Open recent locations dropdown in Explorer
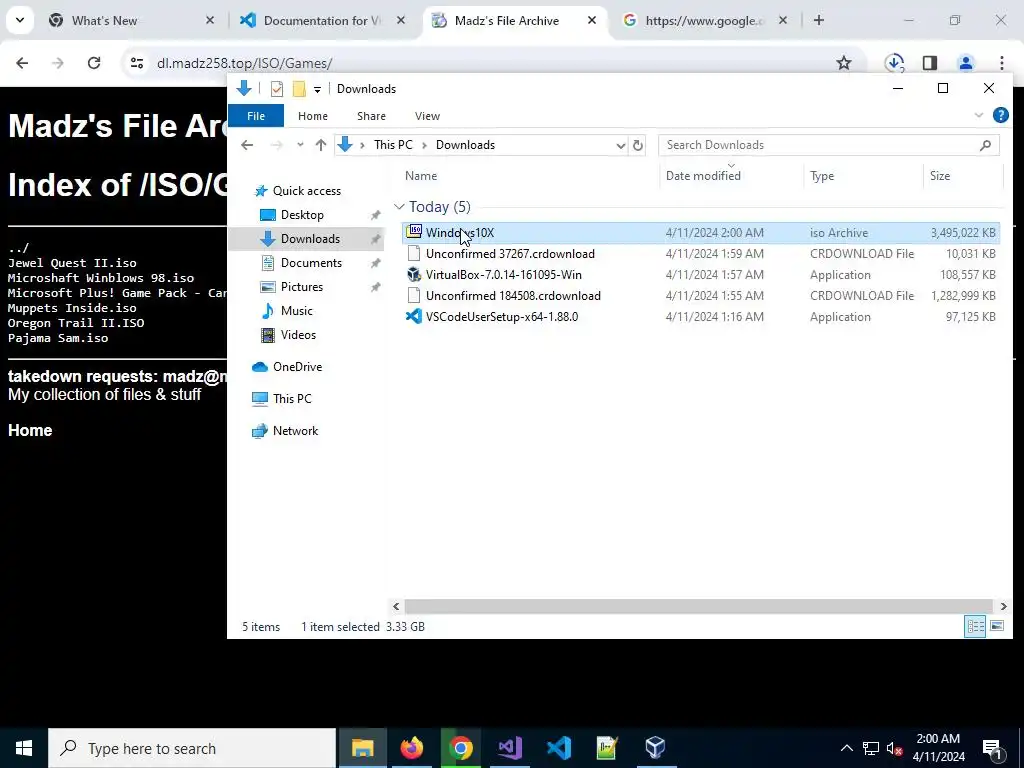The width and height of the screenshot is (1024, 768). pos(300,145)
